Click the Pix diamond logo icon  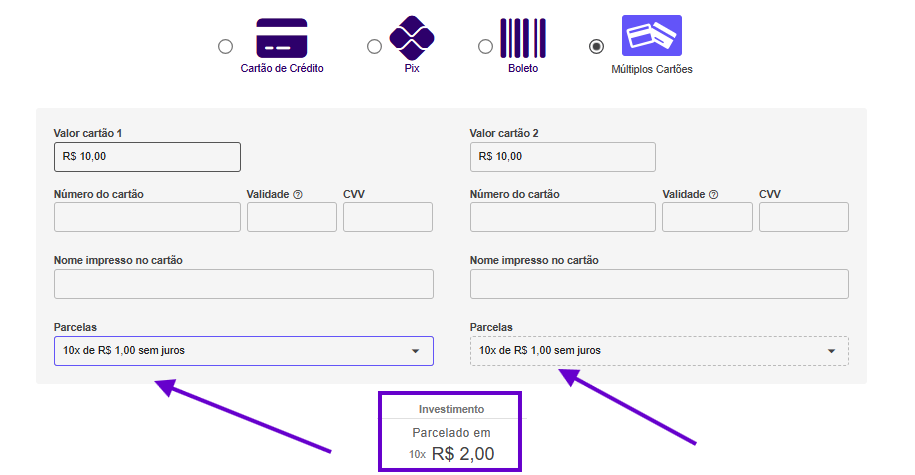412,38
